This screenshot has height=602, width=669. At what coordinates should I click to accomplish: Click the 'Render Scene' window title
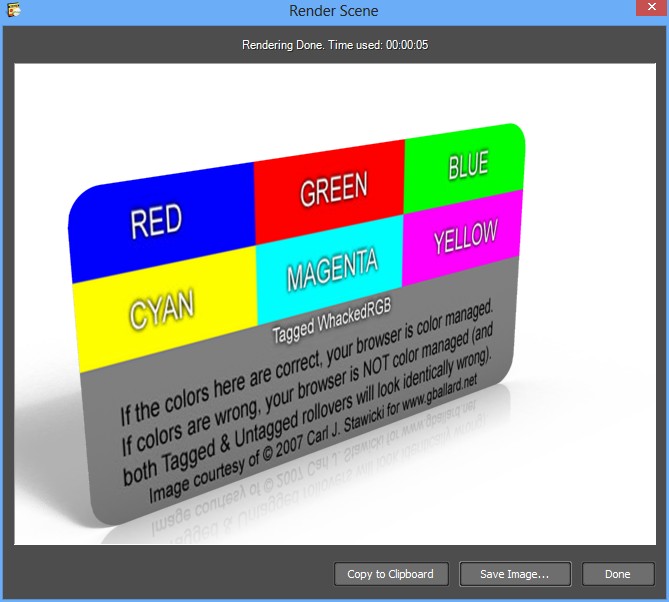click(334, 11)
